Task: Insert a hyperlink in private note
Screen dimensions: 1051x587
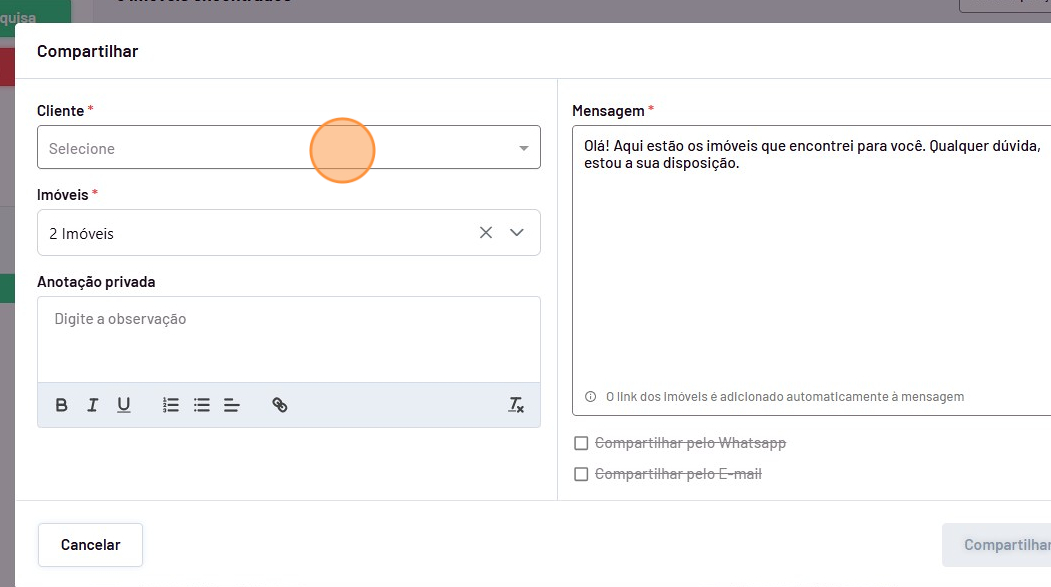Action: point(280,405)
